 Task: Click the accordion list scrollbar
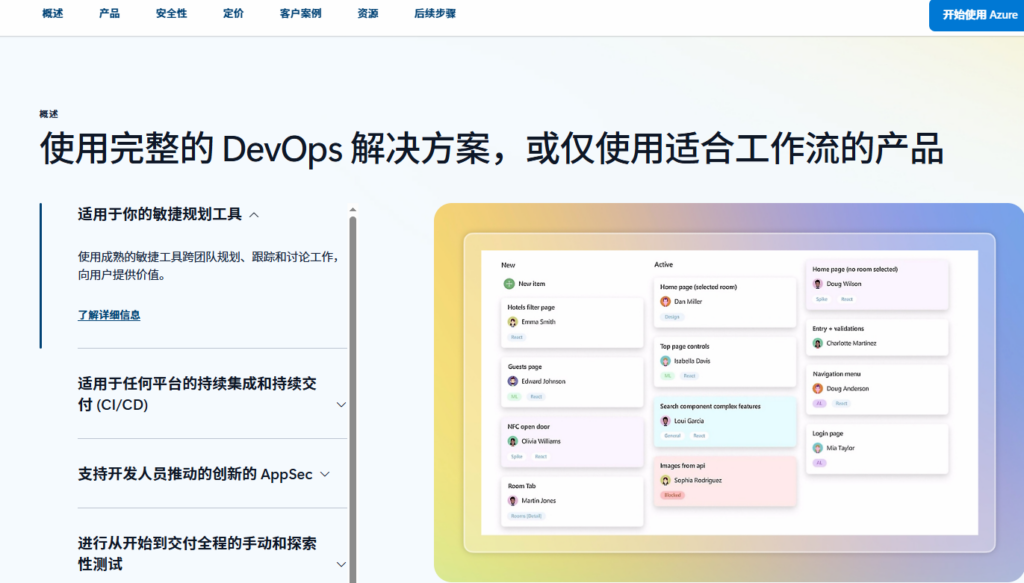coord(353,398)
